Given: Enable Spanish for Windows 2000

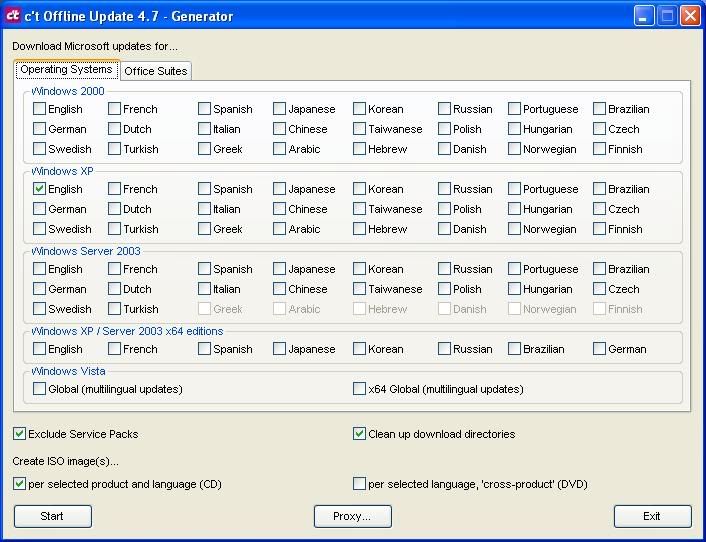Looking at the screenshot, I should pos(204,108).
